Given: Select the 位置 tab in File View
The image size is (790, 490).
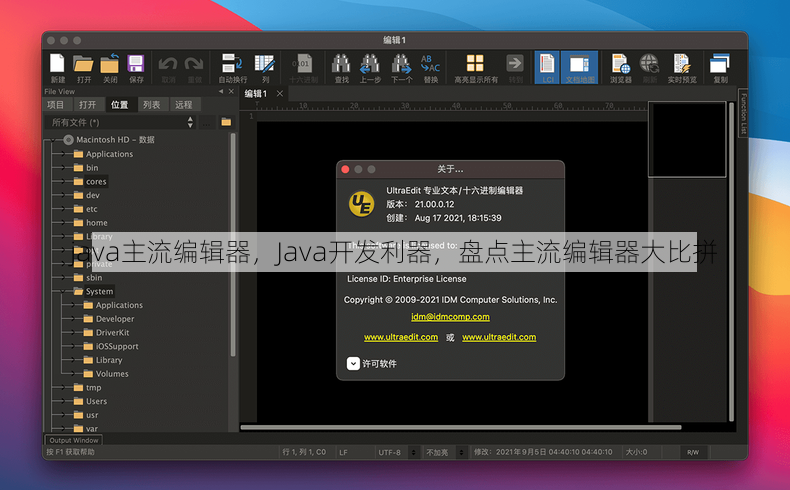Looking at the screenshot, I should 119,104.
